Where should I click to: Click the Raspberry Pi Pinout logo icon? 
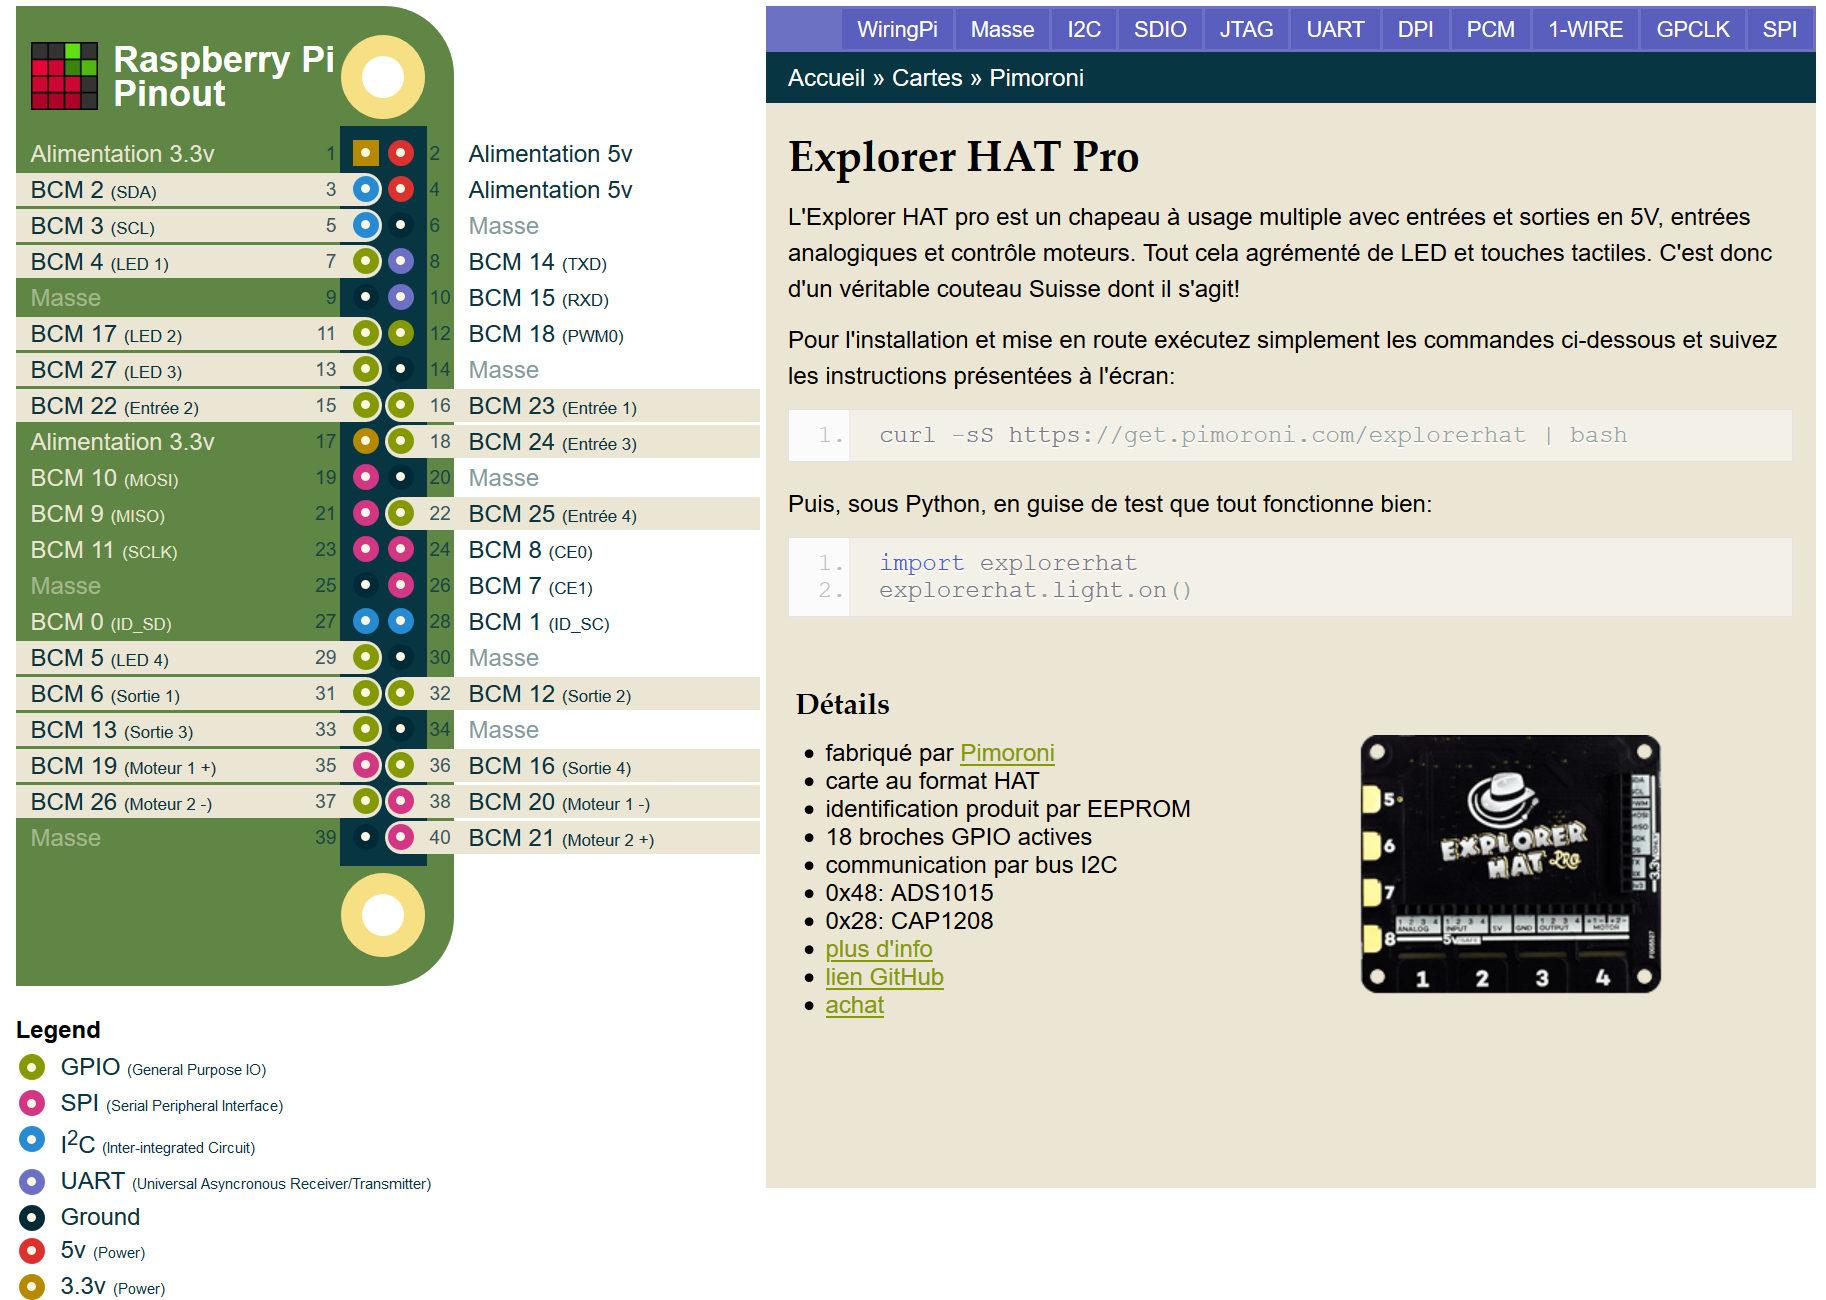64,75
